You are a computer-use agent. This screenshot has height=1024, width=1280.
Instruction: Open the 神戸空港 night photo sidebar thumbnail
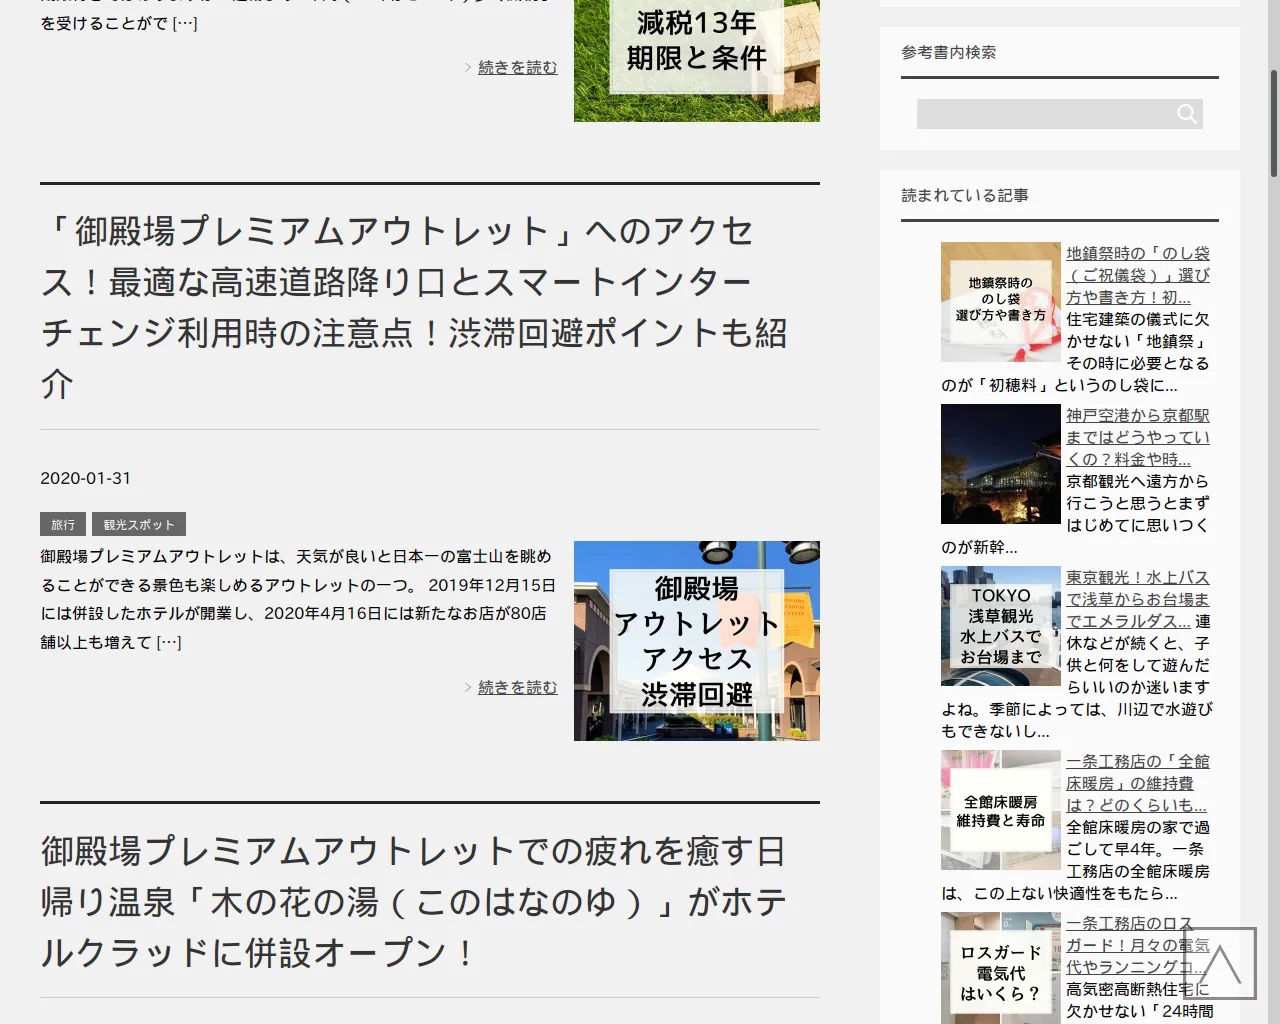tap(1001, 464)
